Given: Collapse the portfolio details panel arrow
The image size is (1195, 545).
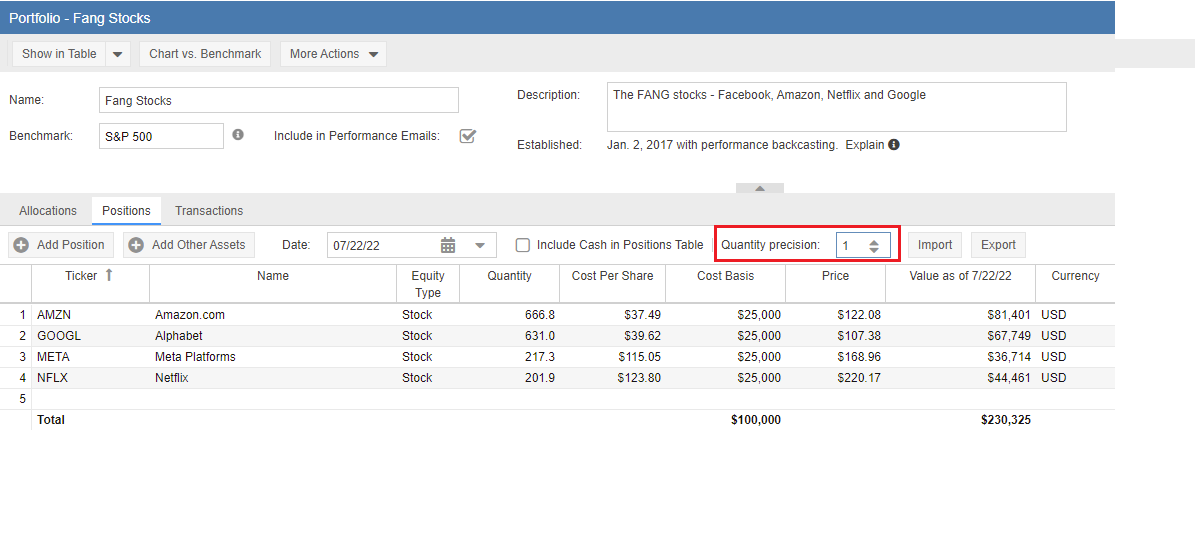Looking at the screenshot, I should (x=760, y=188).
